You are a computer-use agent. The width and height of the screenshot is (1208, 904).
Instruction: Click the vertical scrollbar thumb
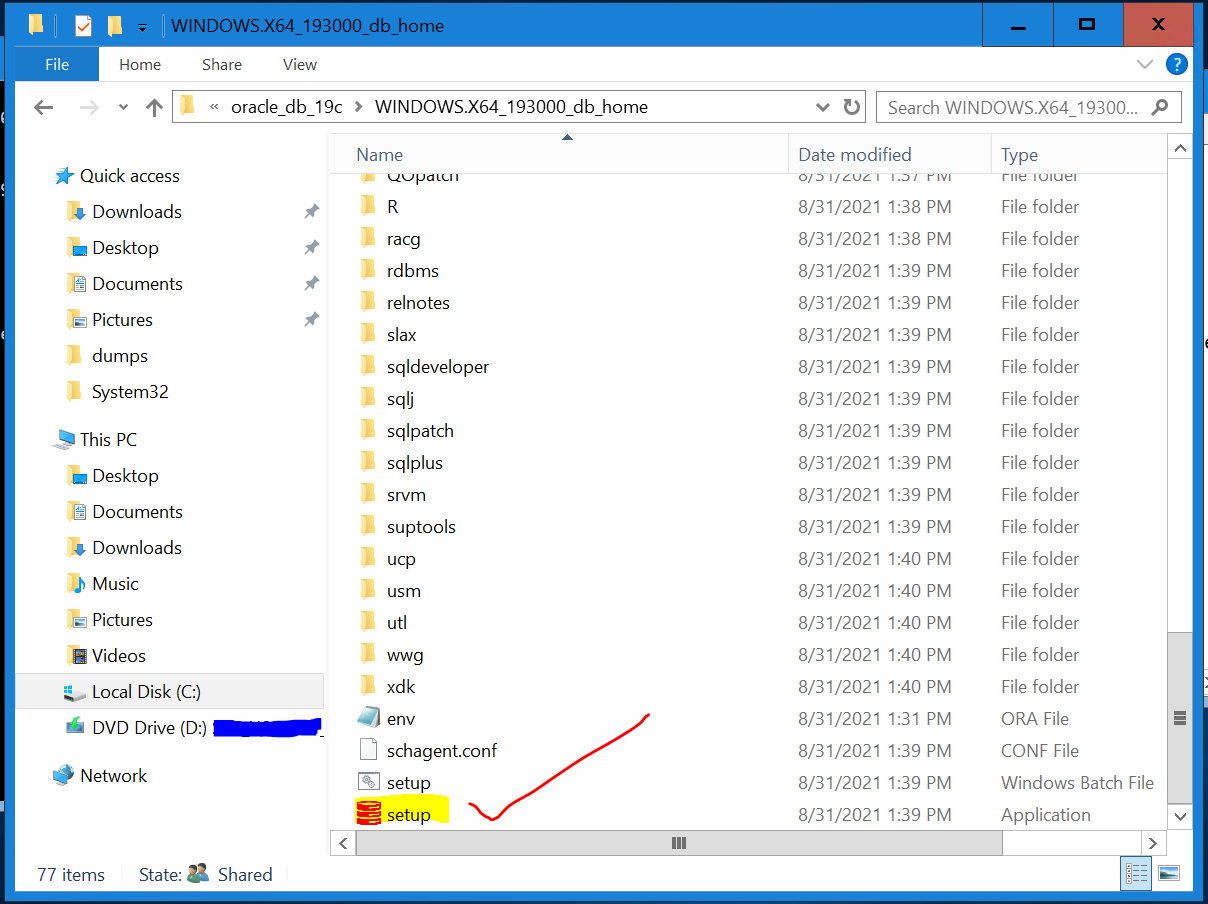[x=1180, y=717]
